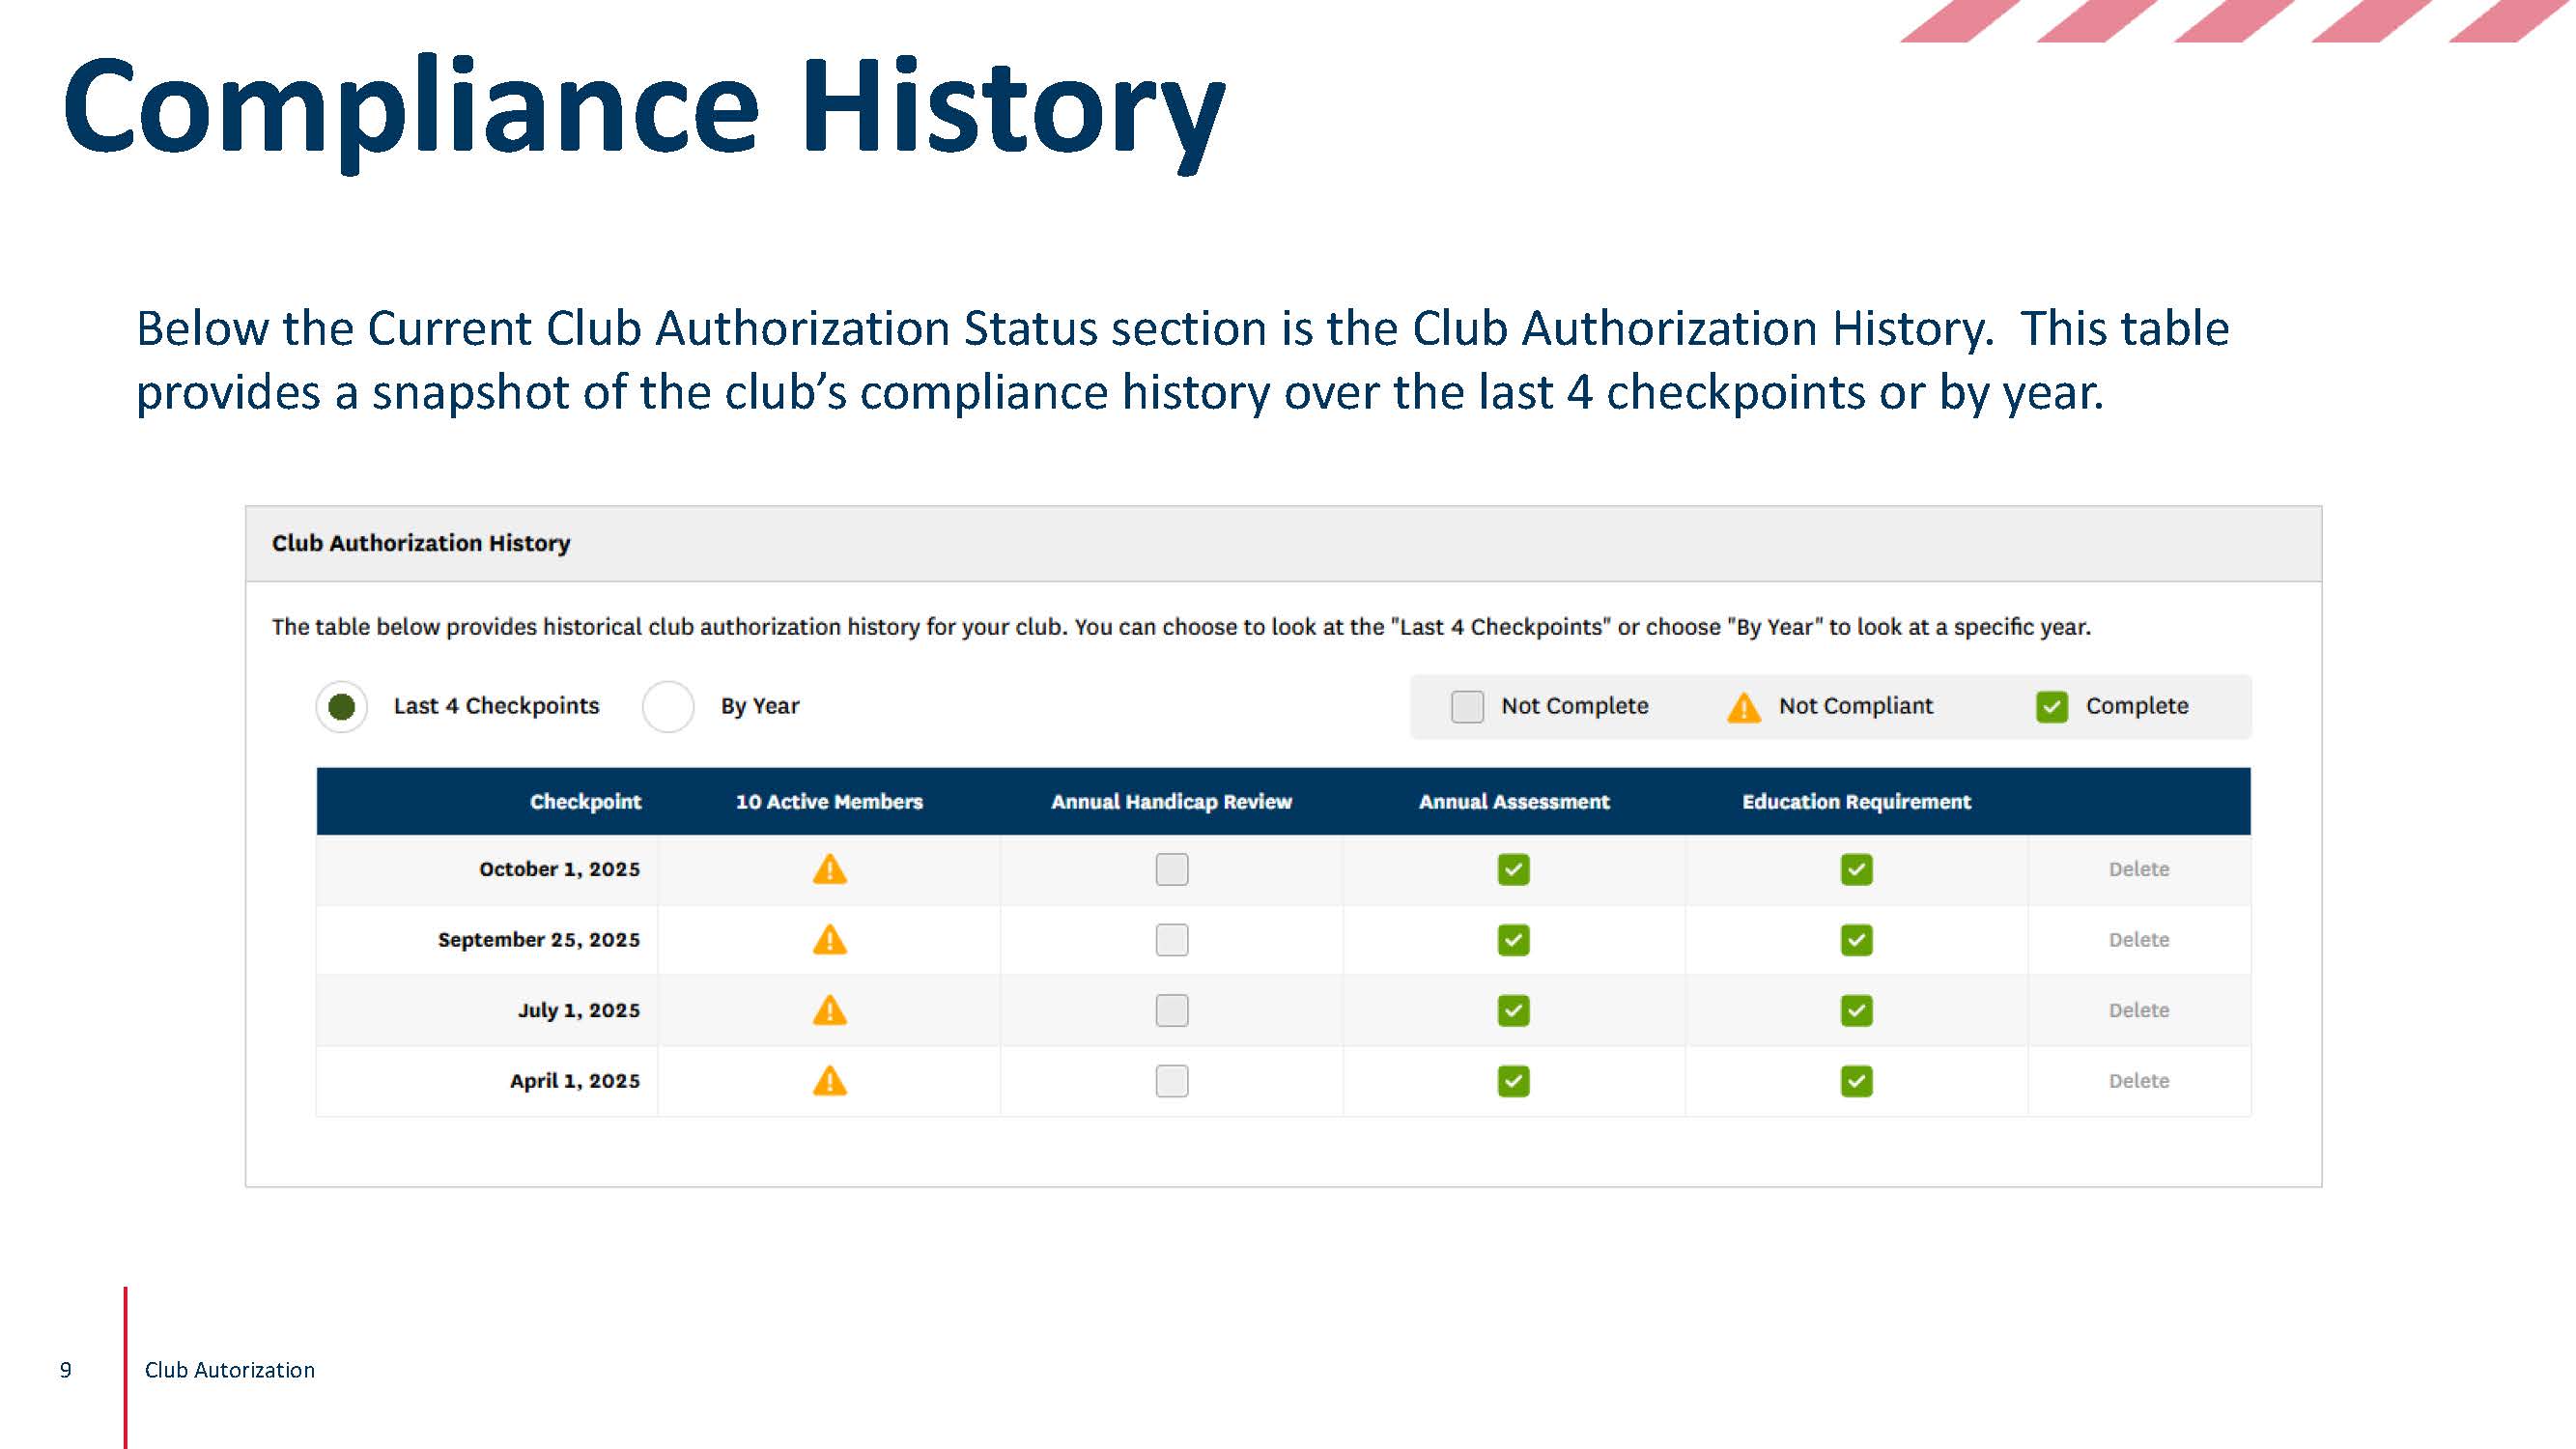Click the Complete green check icon in legend
Image resolution: width=2576 pixels, height=1449 pixels.
click(2055, 706)
